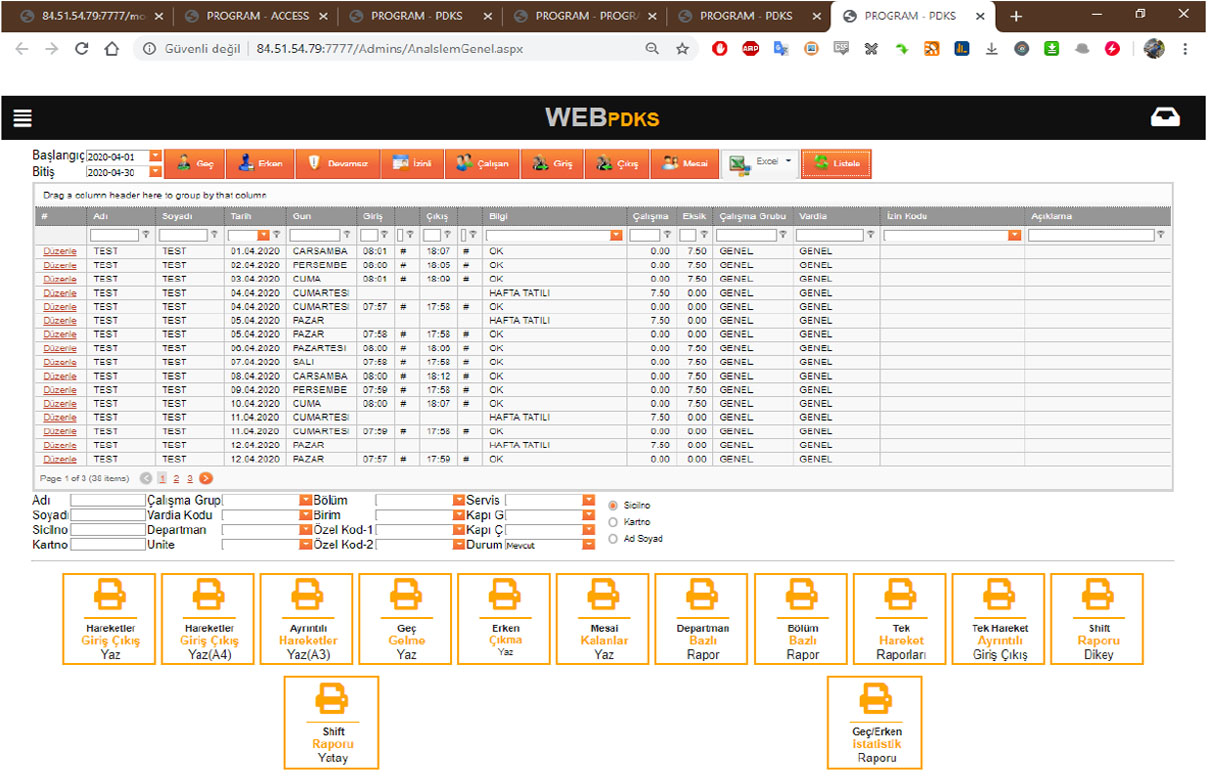
Task: Click the Adı search input field
Action: 108,500
